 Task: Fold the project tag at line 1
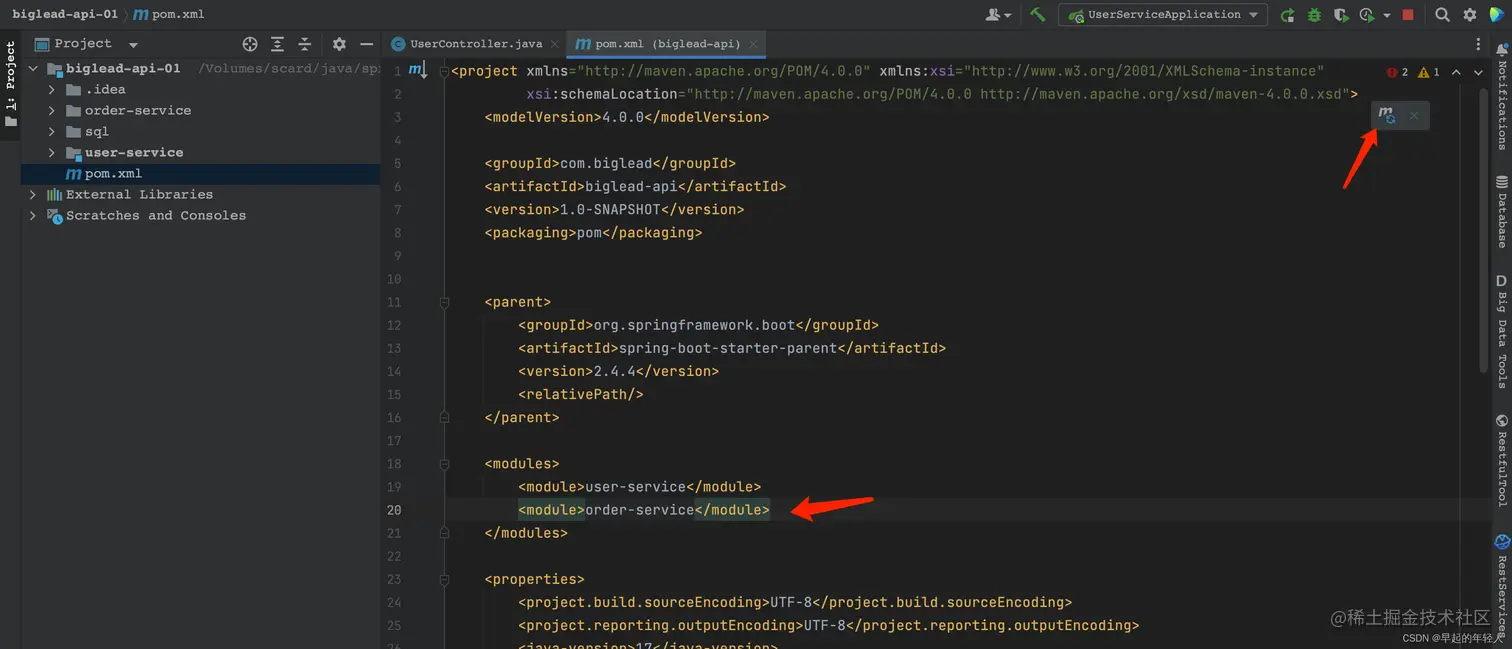tap(444, 71)
